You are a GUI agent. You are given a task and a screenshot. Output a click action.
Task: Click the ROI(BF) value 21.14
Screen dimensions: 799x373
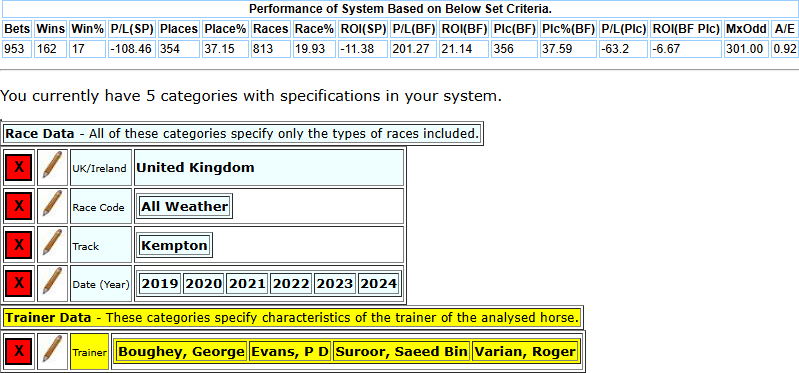click(x=464, y=49)
